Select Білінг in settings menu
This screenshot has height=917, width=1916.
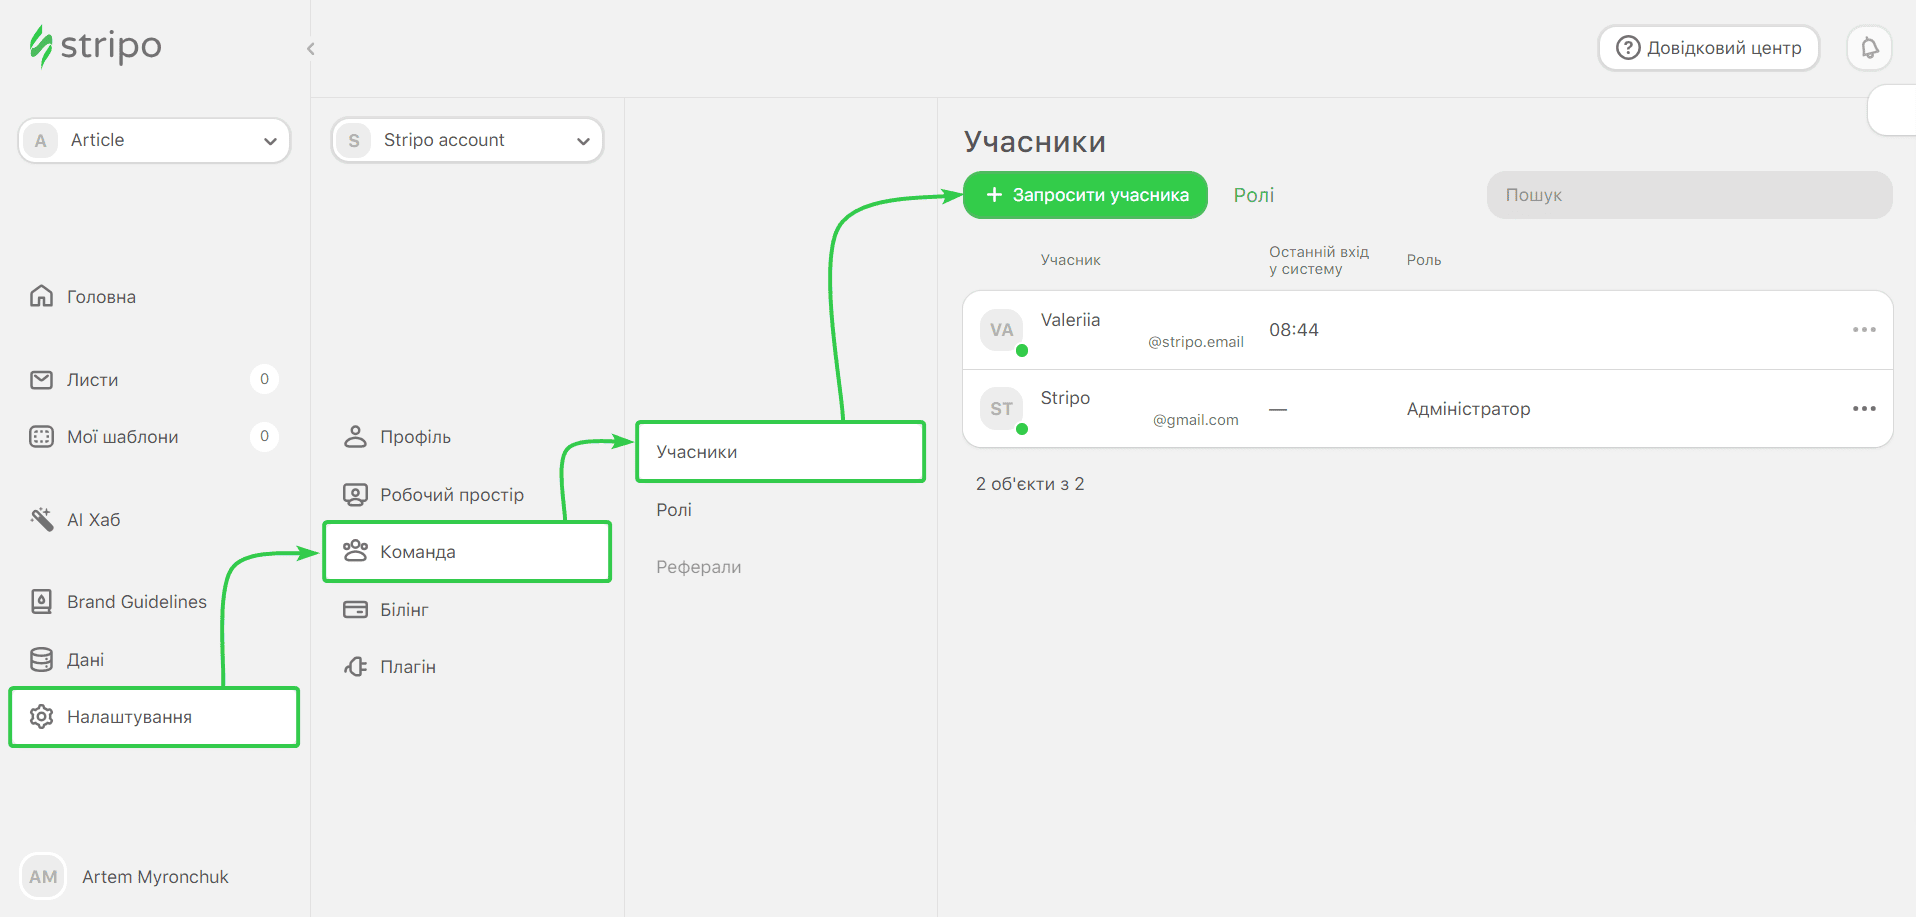[x=404, y=610]
